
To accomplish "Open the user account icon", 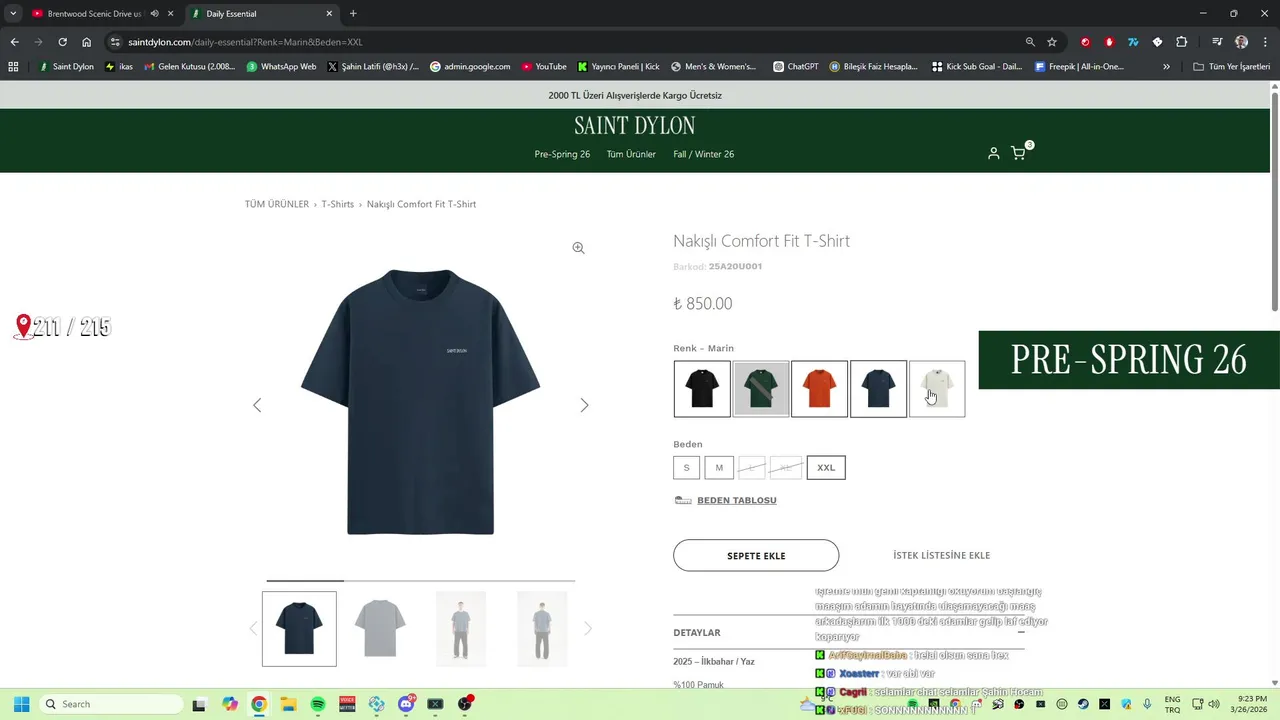I will pyautogui.click(x=993, y=153).
